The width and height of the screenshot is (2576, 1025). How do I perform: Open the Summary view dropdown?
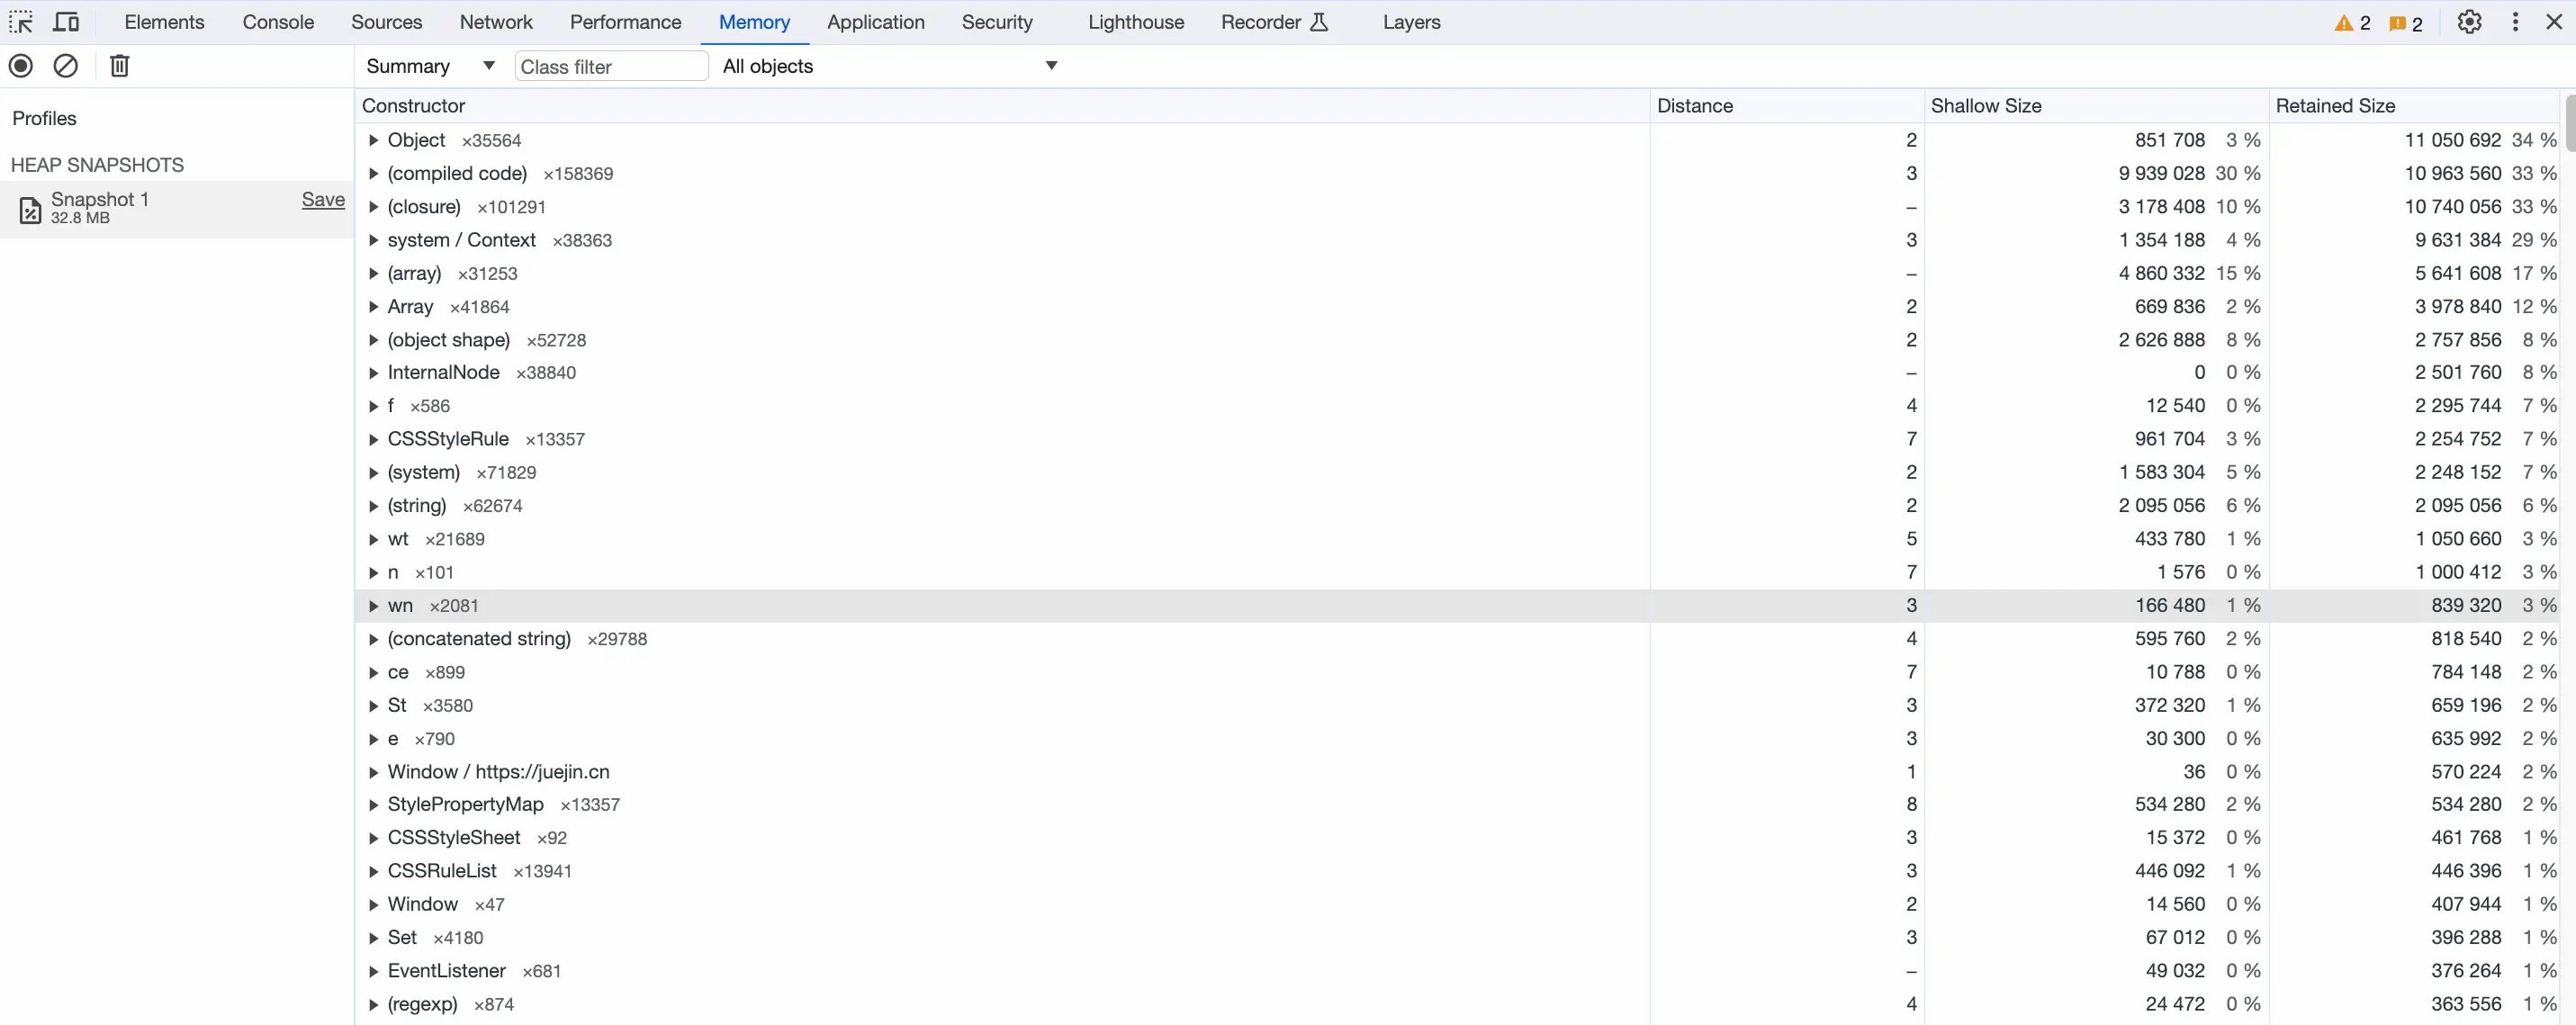430,66
